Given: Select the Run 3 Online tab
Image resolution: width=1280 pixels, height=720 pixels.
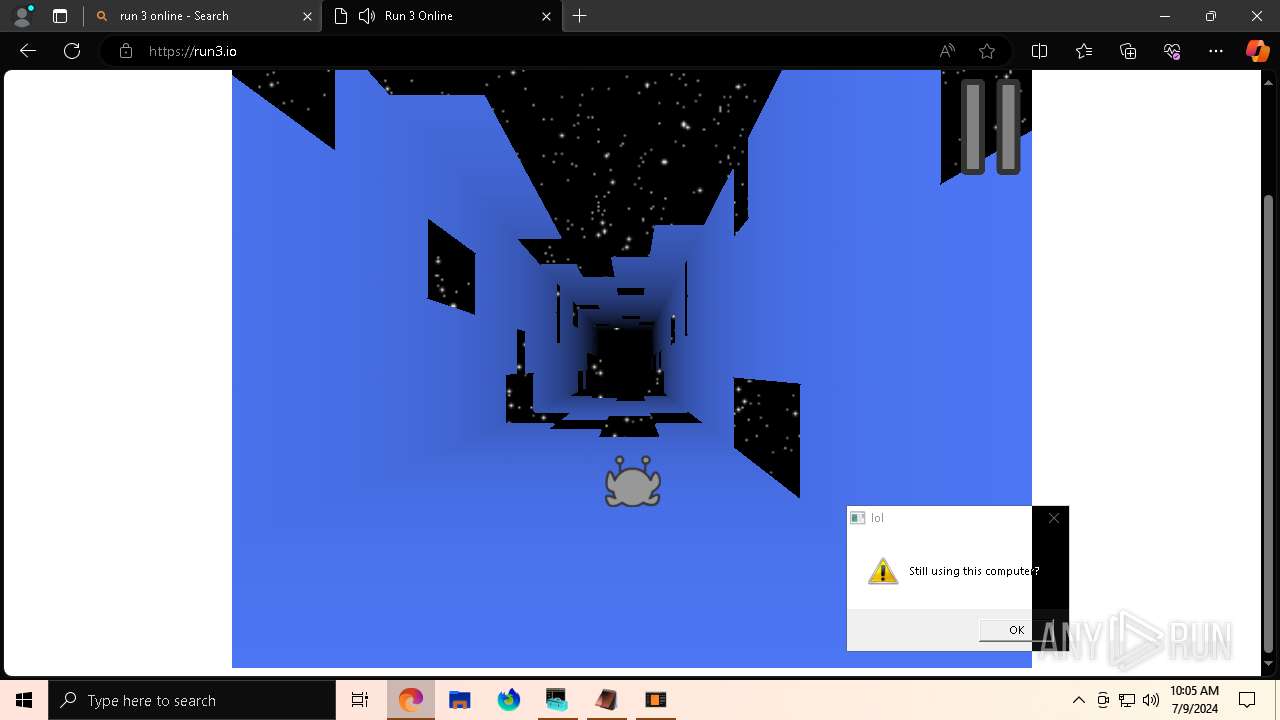Looking at the screenshot, I should pos(440,16).
